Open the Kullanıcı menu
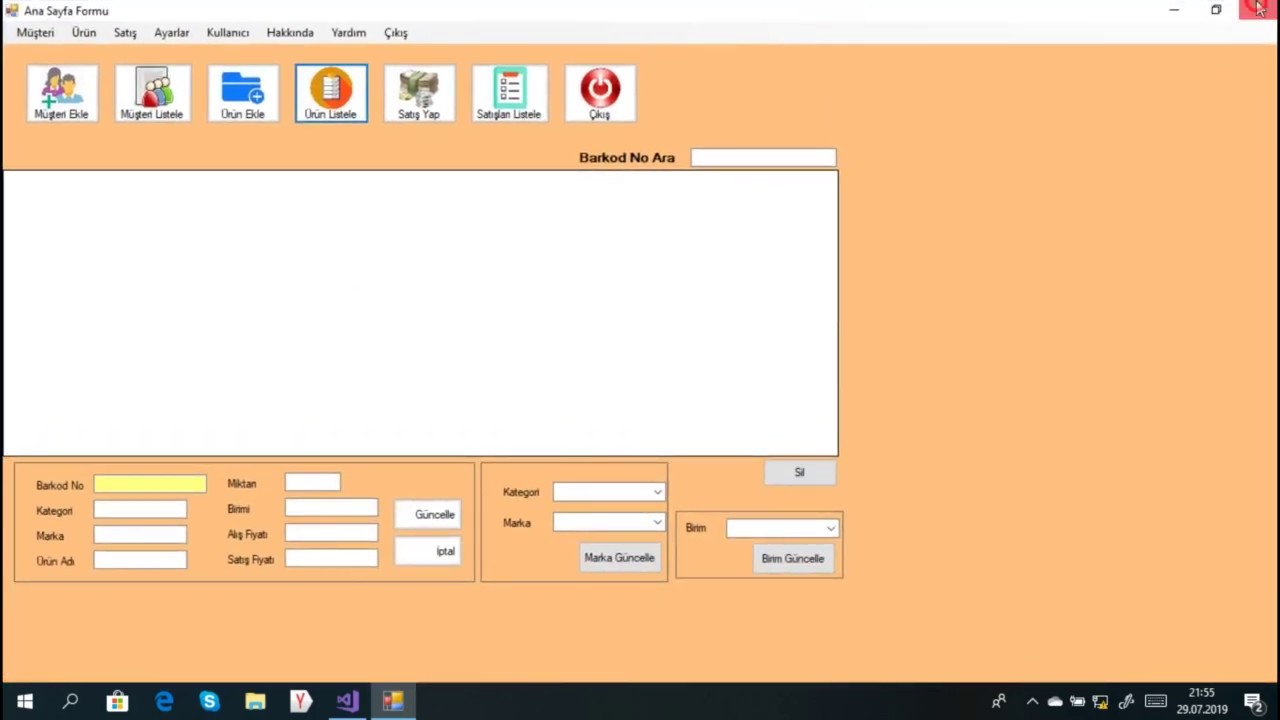1280x720 pixels. [228, 32]
